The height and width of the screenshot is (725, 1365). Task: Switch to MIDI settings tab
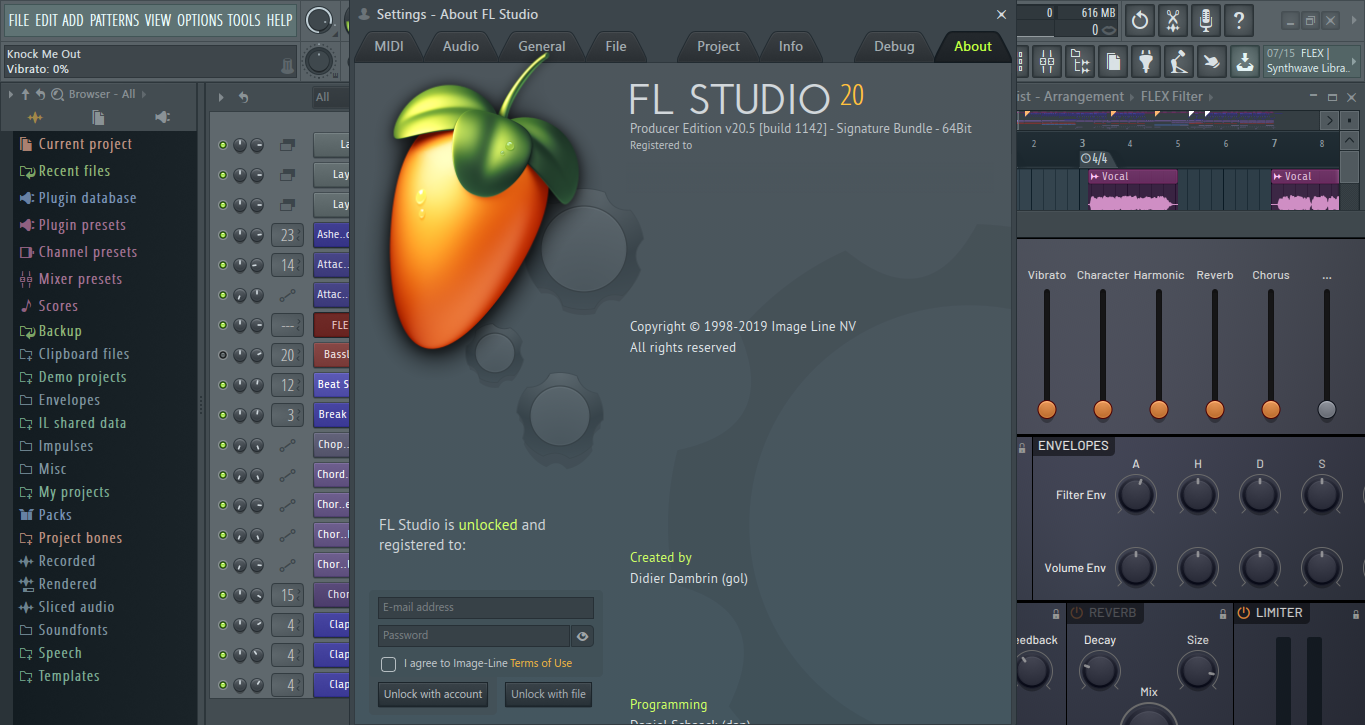point(389,46)
